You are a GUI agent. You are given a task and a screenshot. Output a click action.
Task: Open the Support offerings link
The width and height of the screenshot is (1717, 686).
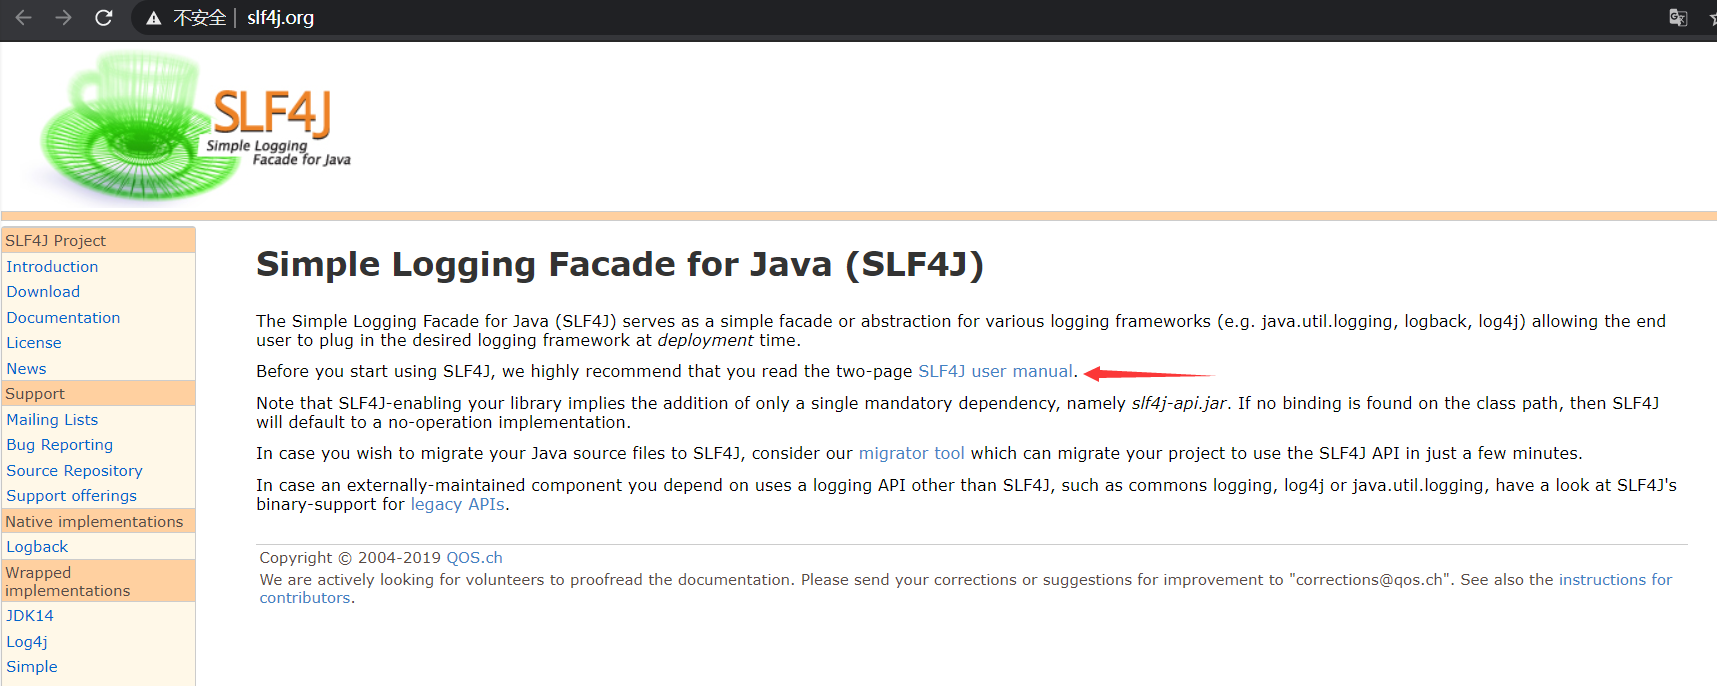pyautogui.click(x=71, y=496)
